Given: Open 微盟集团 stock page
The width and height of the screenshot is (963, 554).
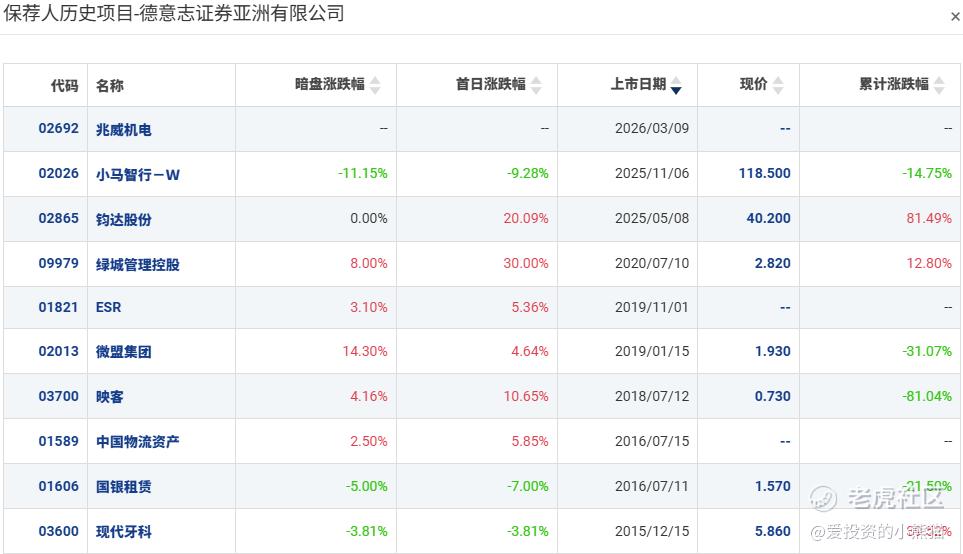Looking at the screenshot, I should pos(123,352).
